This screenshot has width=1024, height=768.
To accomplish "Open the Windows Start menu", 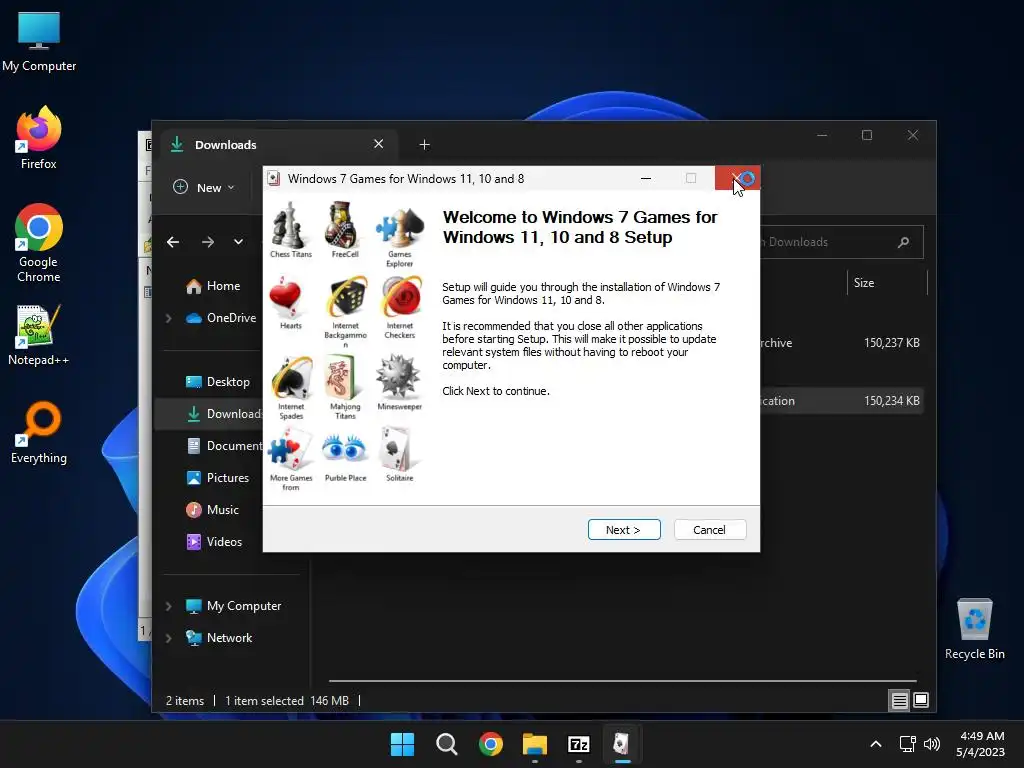I will (x=402, y=744).
